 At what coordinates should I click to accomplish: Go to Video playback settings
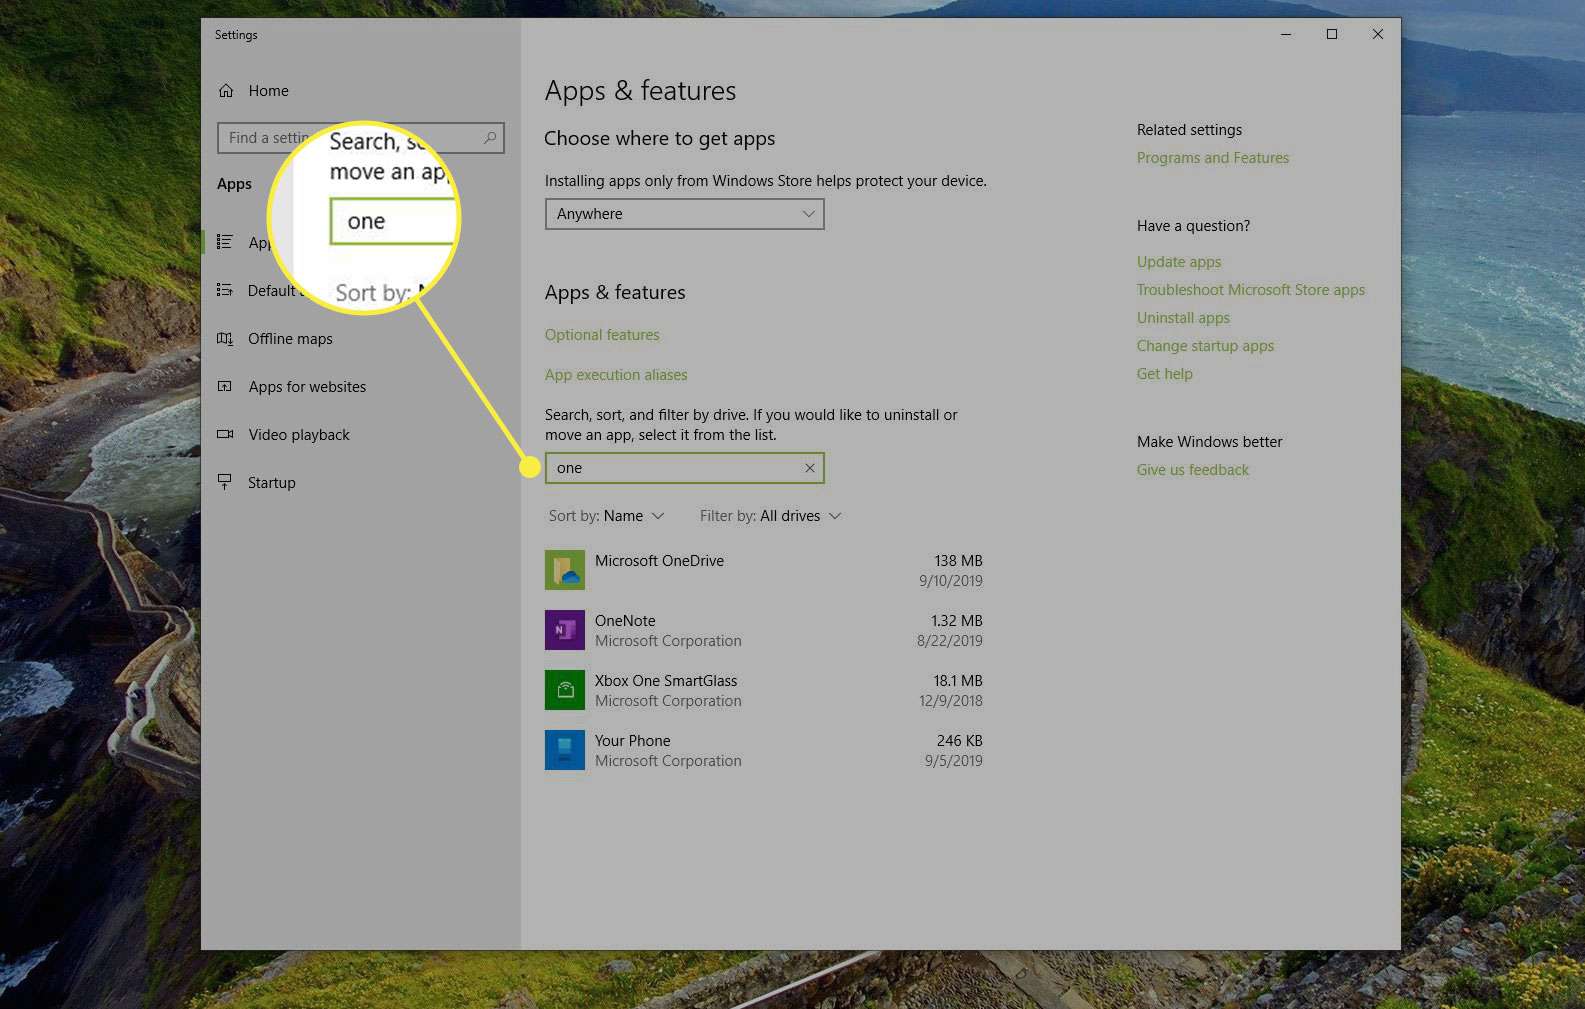(299, 435)
